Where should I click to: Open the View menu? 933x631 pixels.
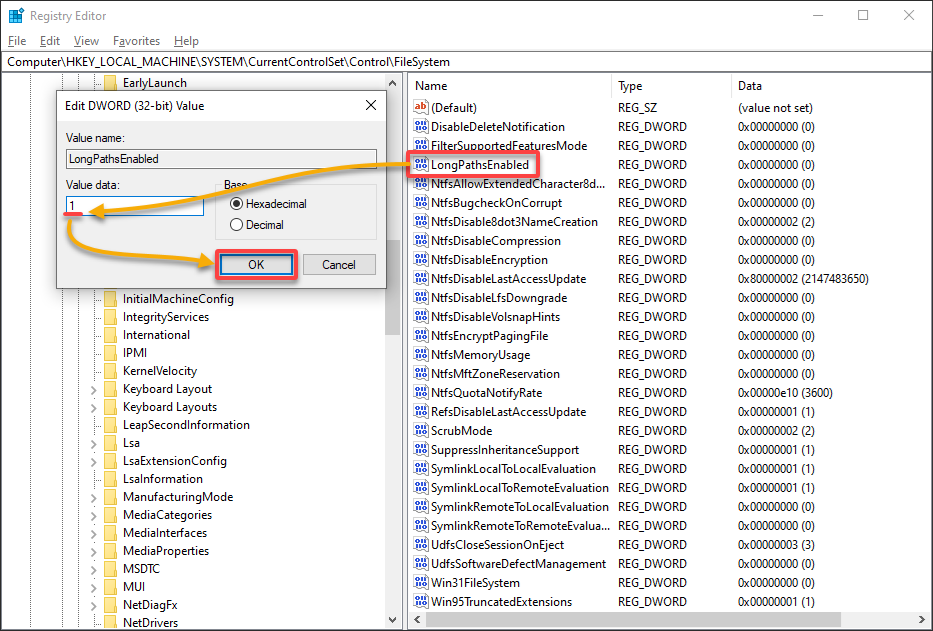coord(86,40)
